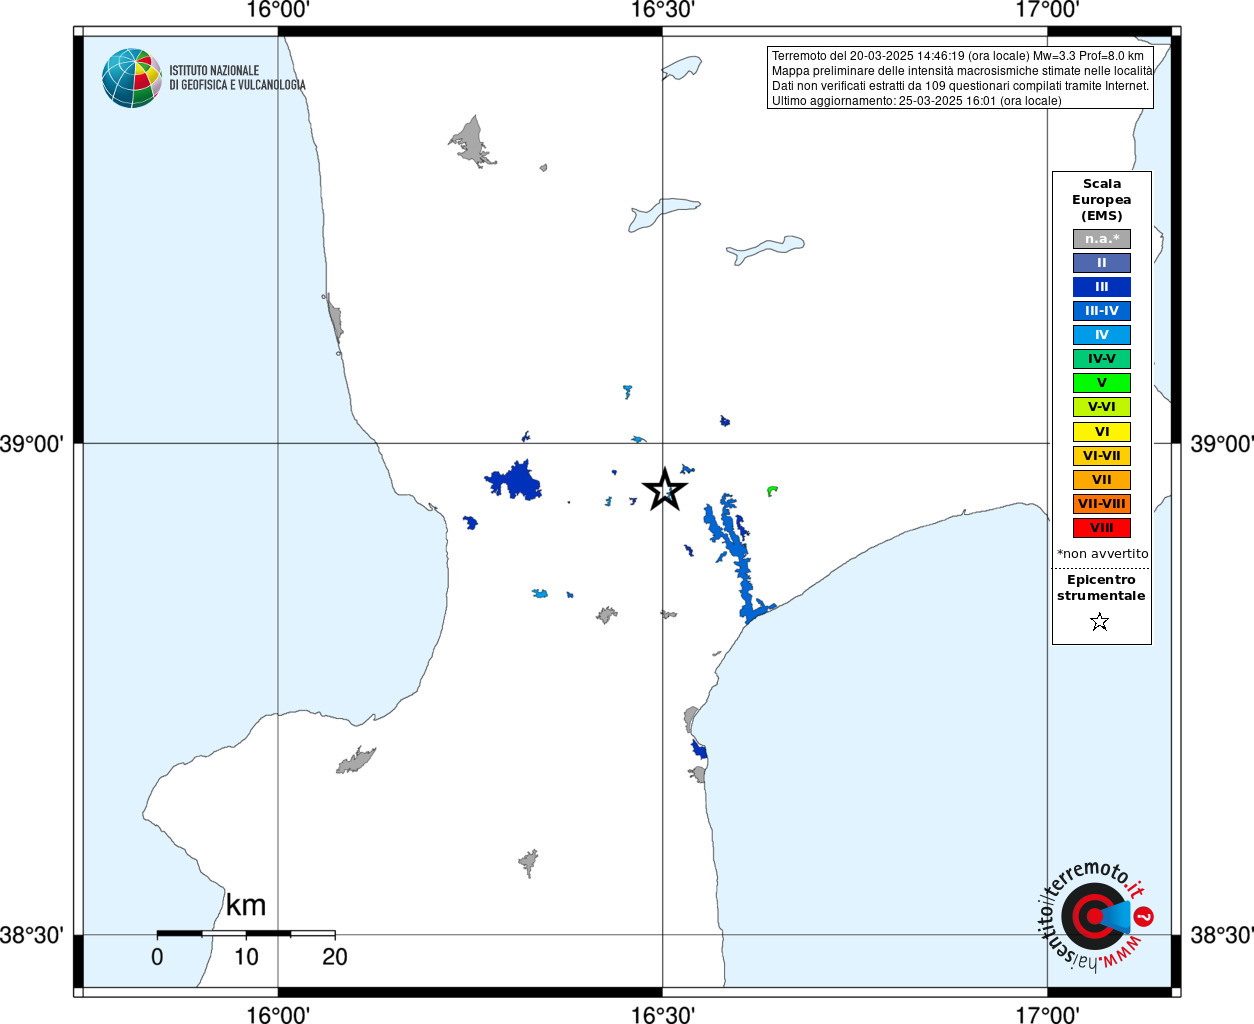
Task: Select the yellow intensity VI swatch
Action: coord(1102,432)
